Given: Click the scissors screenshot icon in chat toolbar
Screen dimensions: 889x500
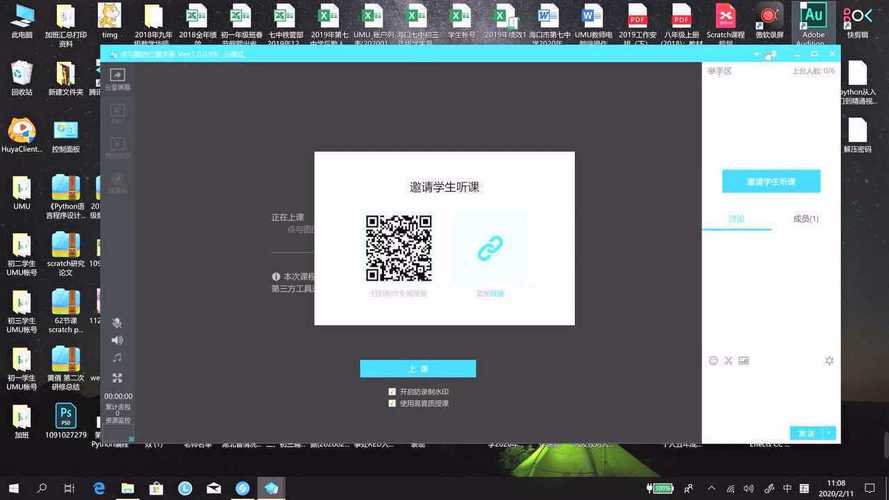Looking at the screenshot, I should click(x=729, y=361).
